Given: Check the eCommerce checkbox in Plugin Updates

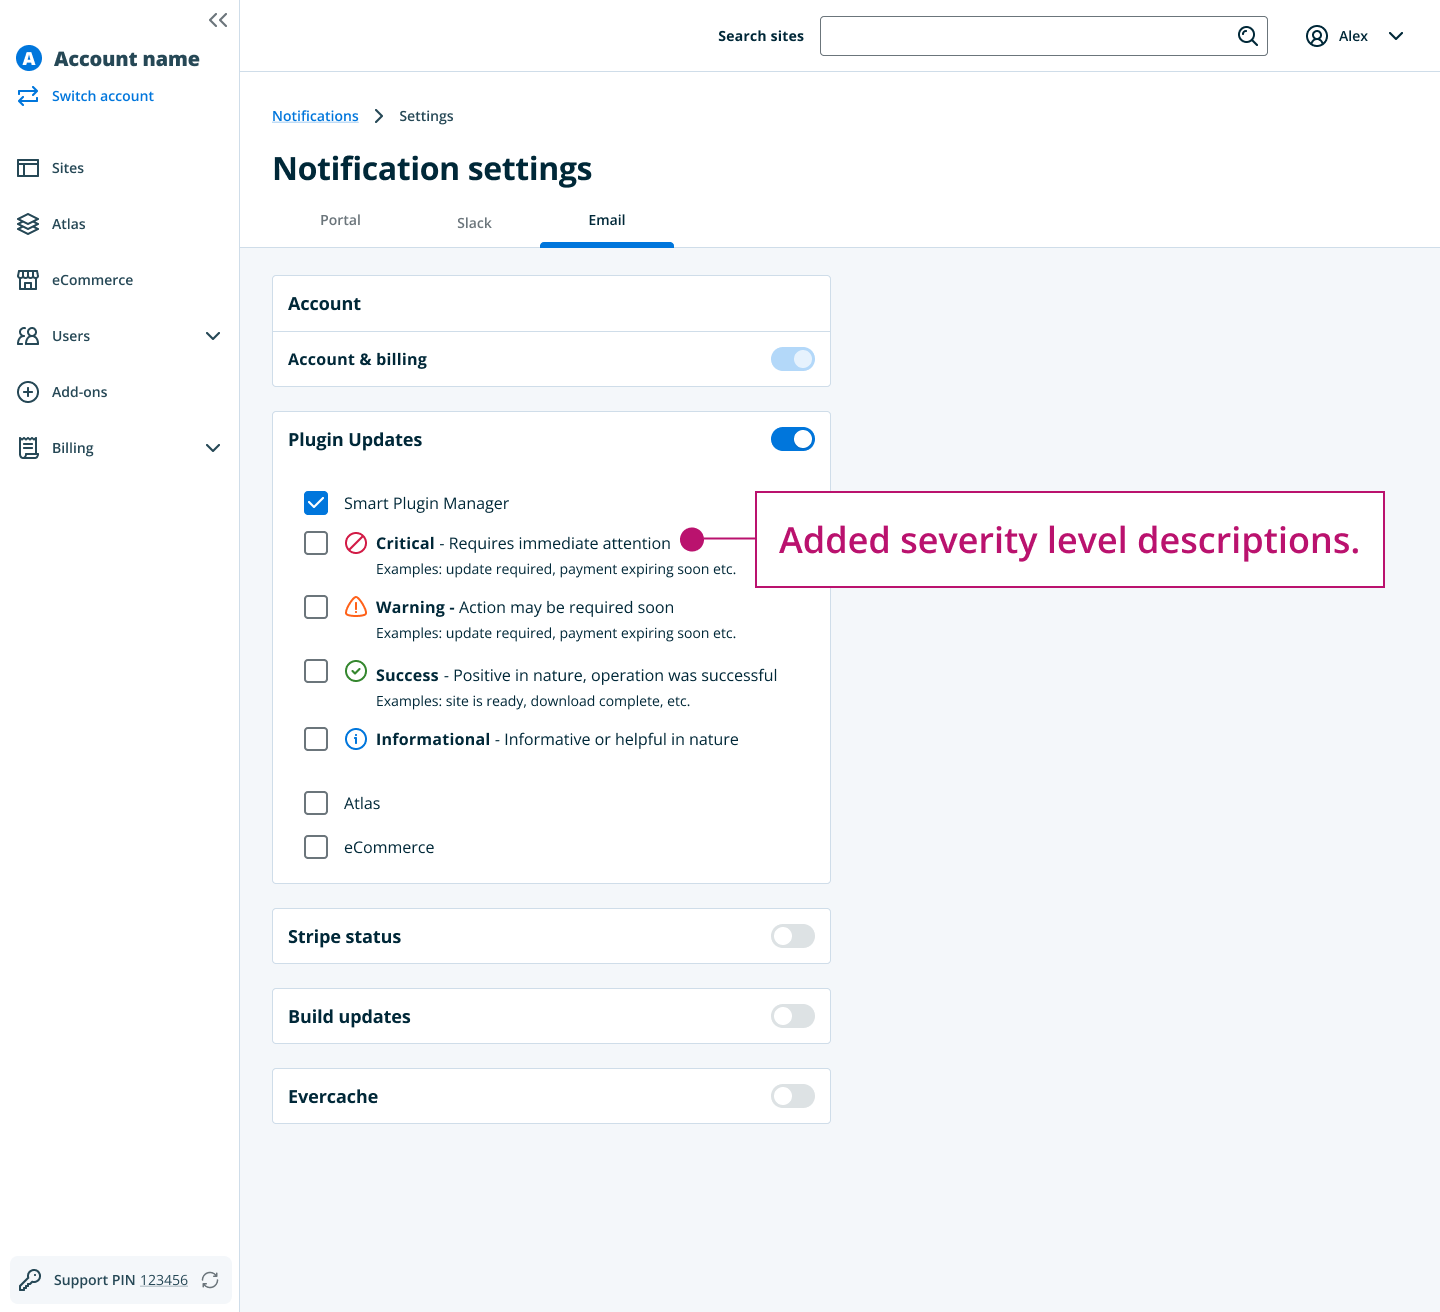Looking at the screenshot, I should pos(316,847).
